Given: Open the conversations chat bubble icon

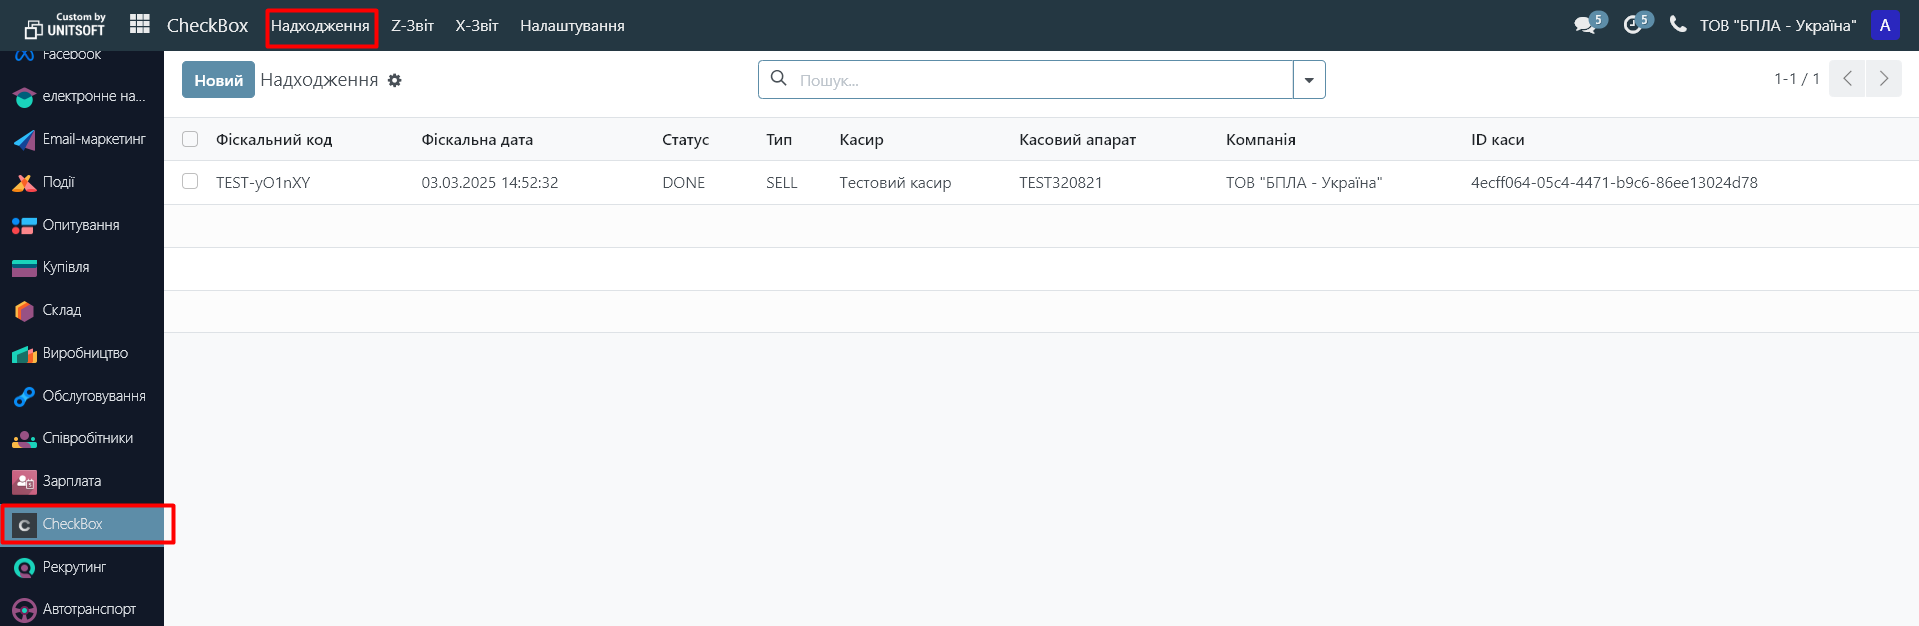Looking at the screenshot, I should pos(1584,25).
